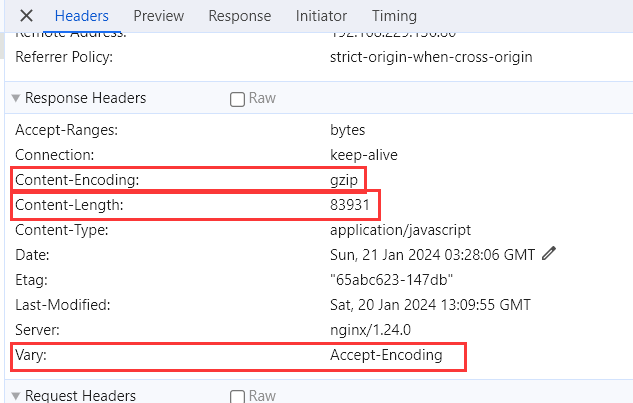Click the Content-Encoding gzip value

344,180
